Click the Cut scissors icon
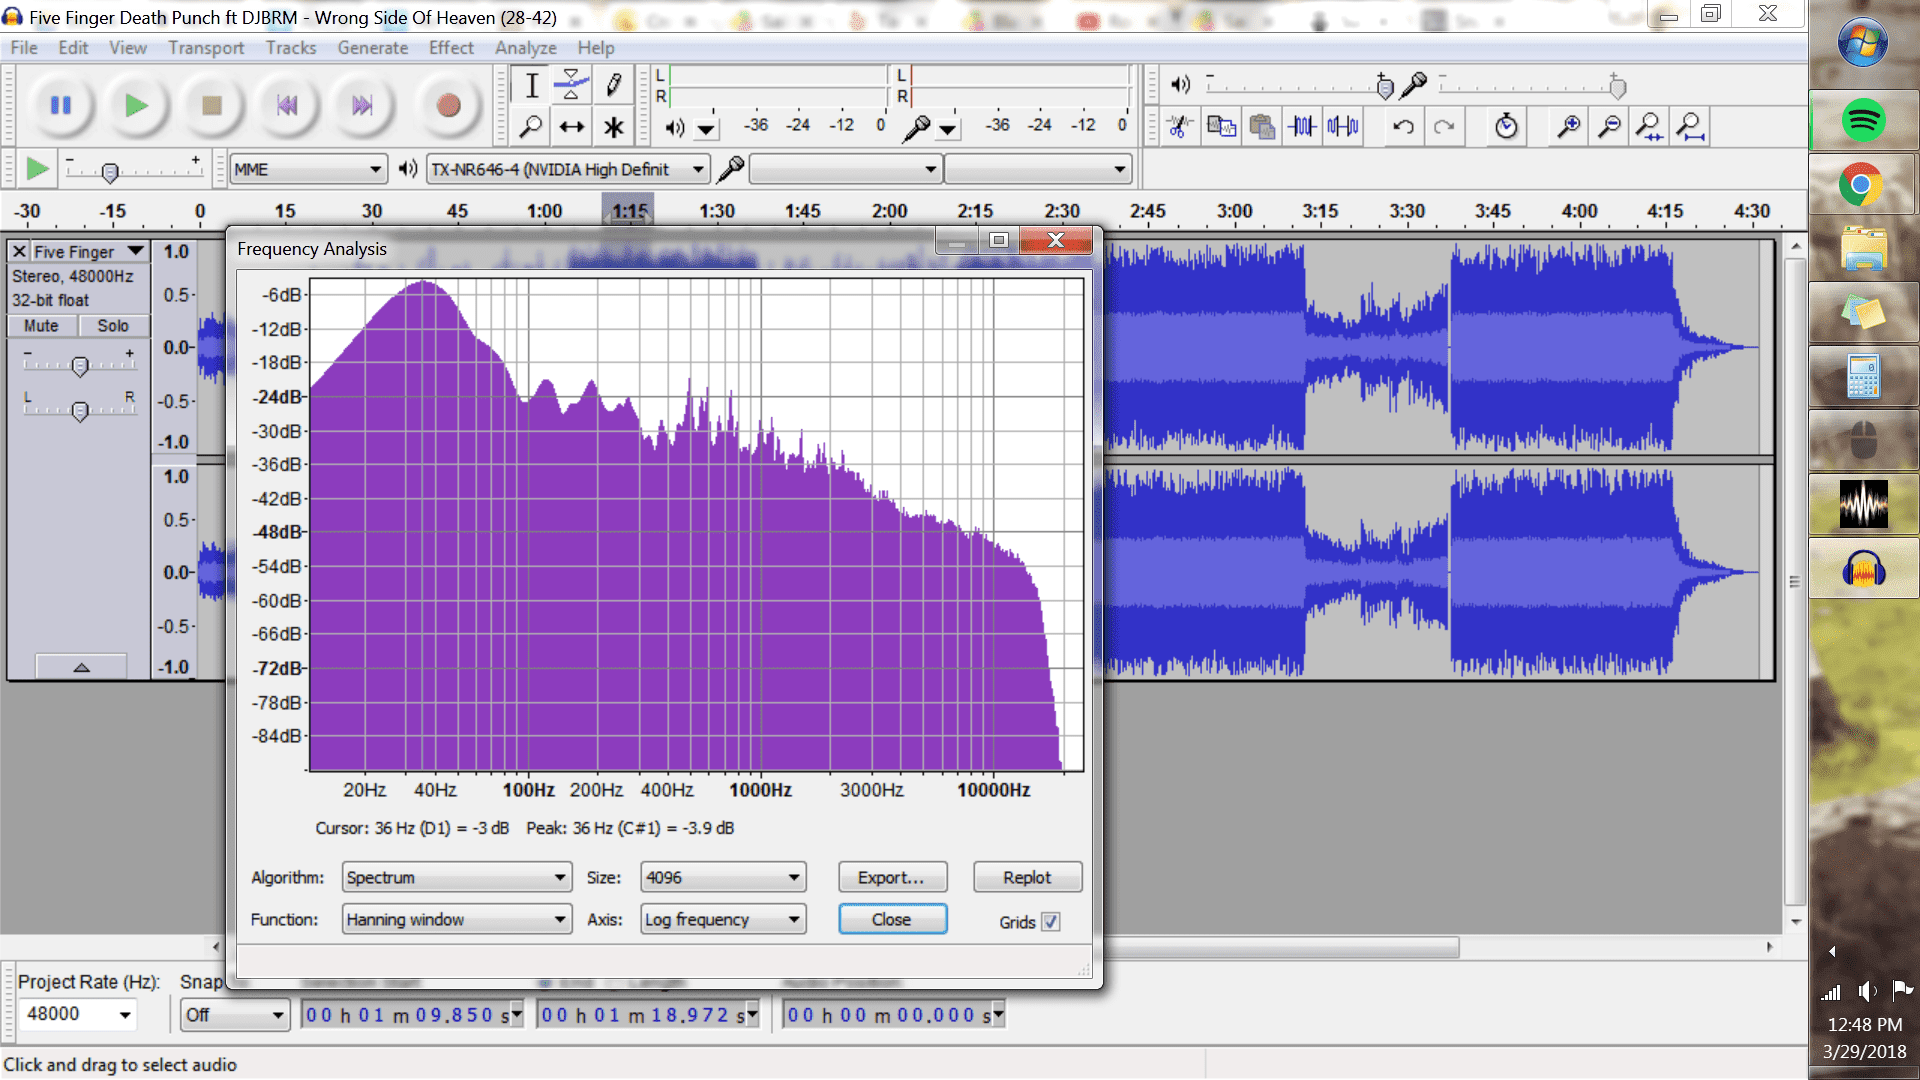This screenshot has width=1920, height=1080. pyautogui.click(x=1180, y=127)
